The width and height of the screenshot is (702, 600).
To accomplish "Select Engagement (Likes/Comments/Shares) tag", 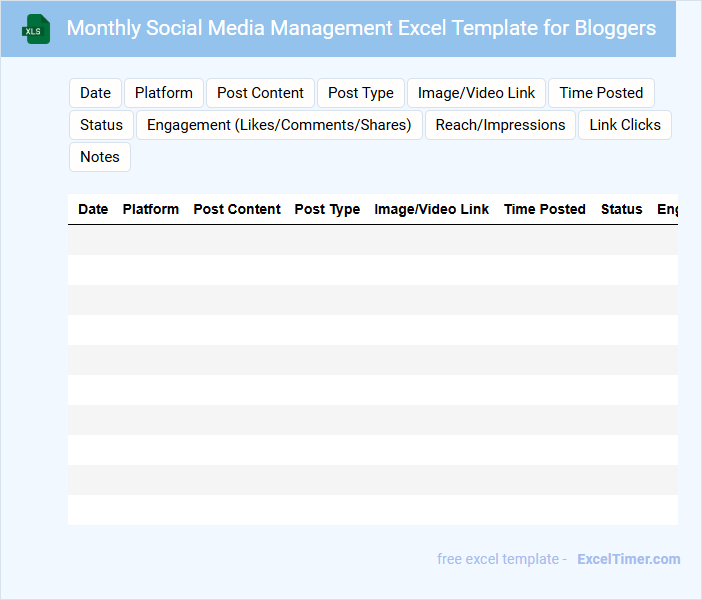I will [x=279, y=125].
